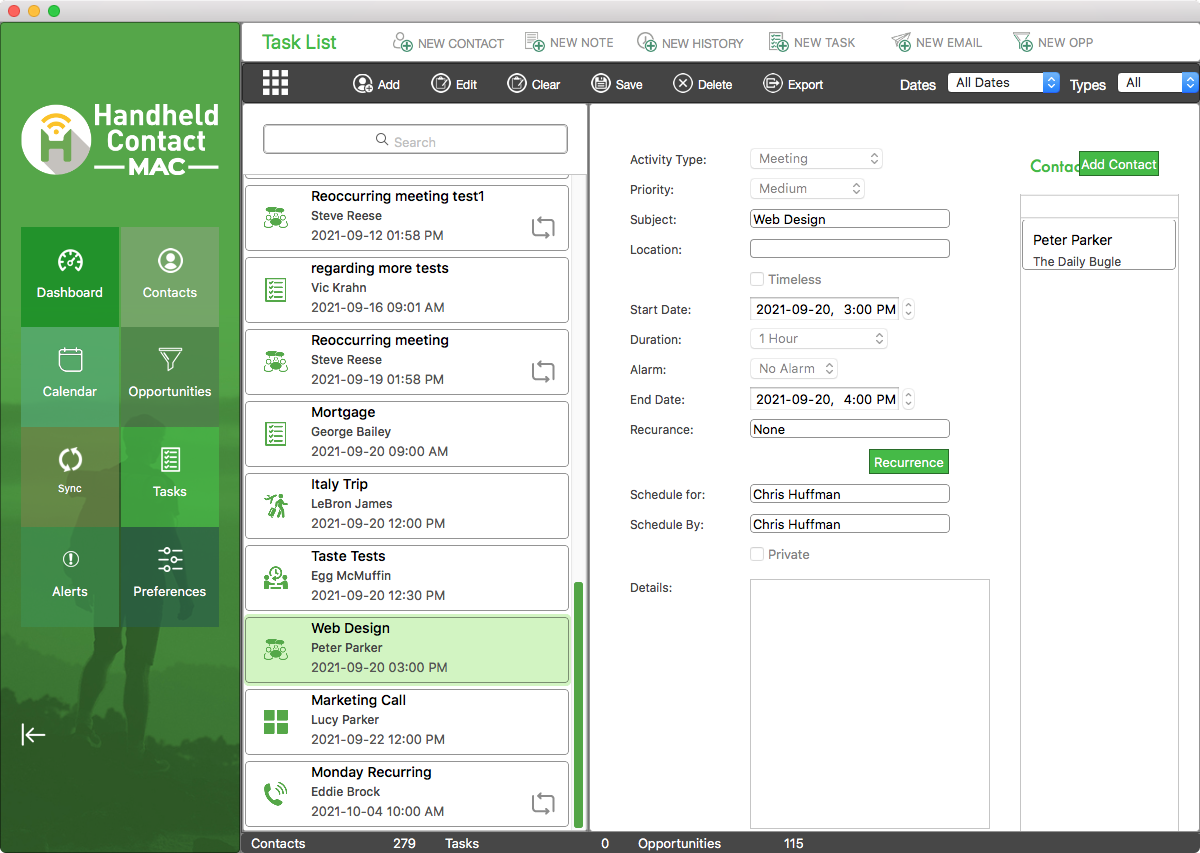
Task: Toggle the Private checkbox
Action: [757, 554]
